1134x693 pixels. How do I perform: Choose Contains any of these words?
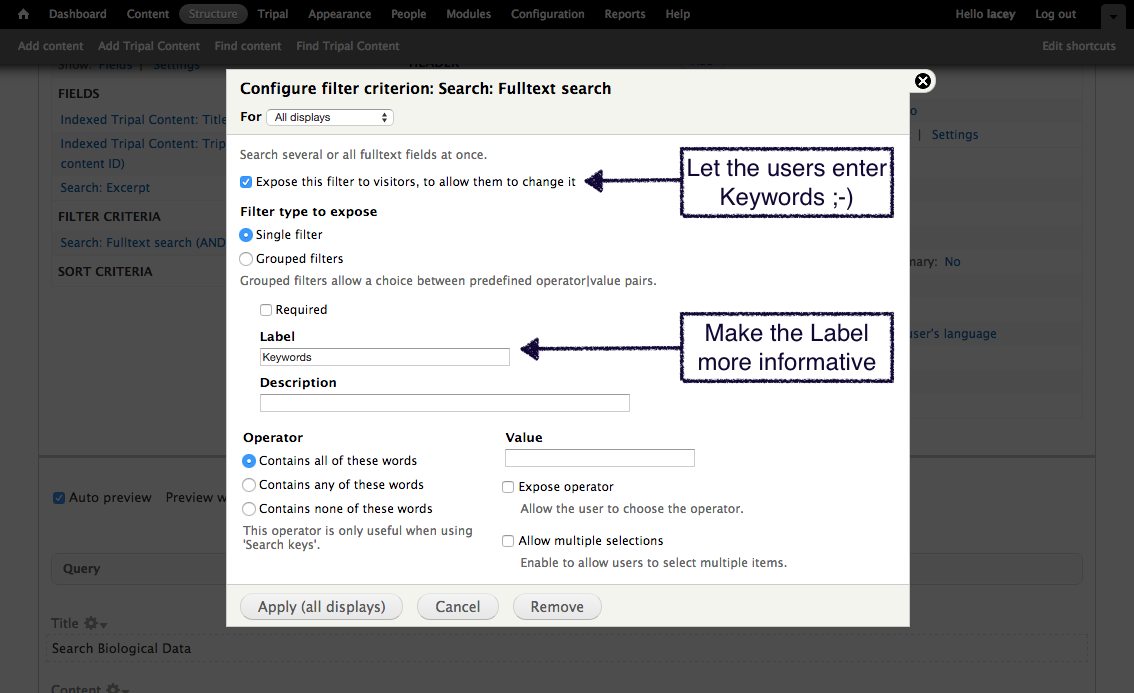pos(249,485)
